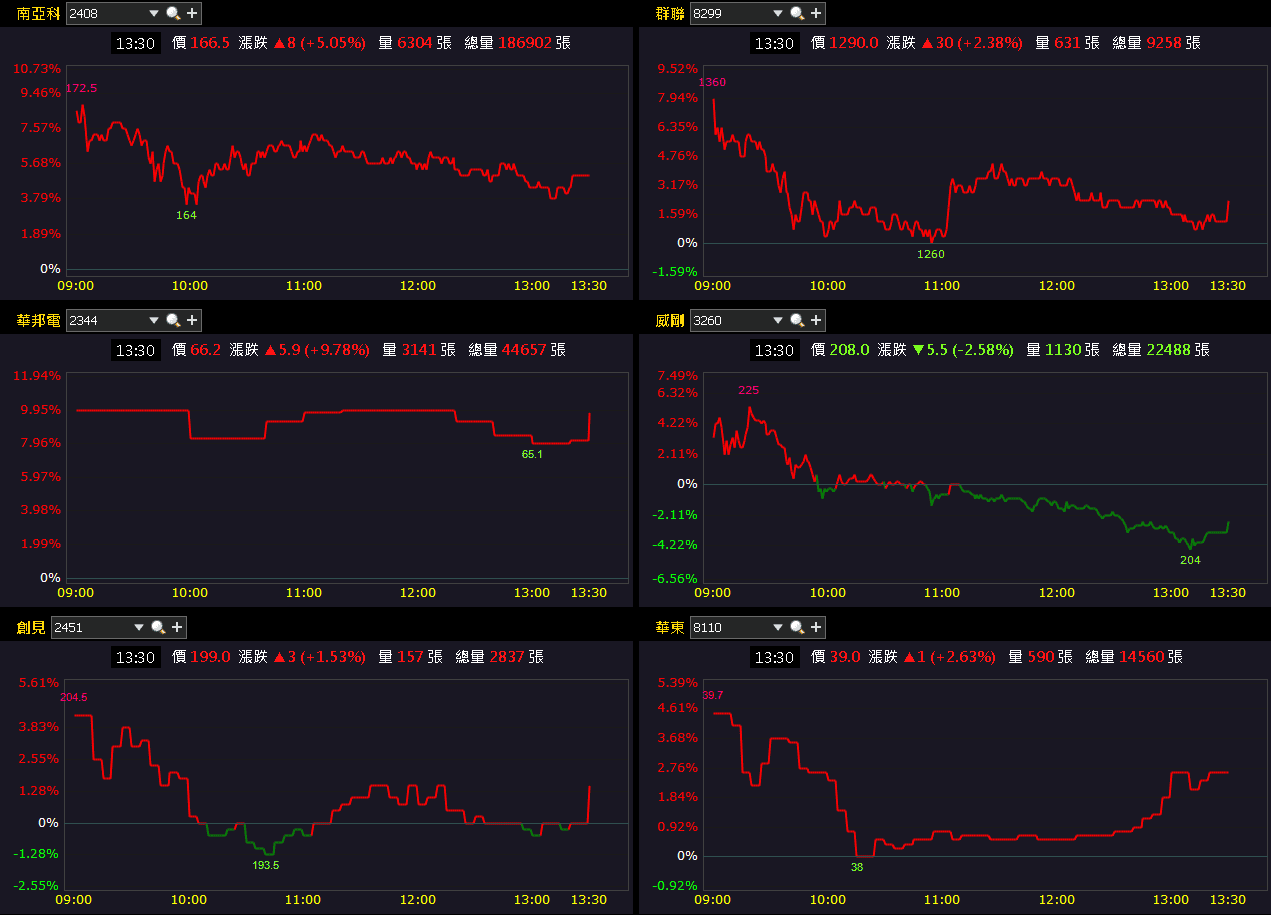
Task: Click the plus icon beside 8110 stock code
Action: click(x=816, y=628)
